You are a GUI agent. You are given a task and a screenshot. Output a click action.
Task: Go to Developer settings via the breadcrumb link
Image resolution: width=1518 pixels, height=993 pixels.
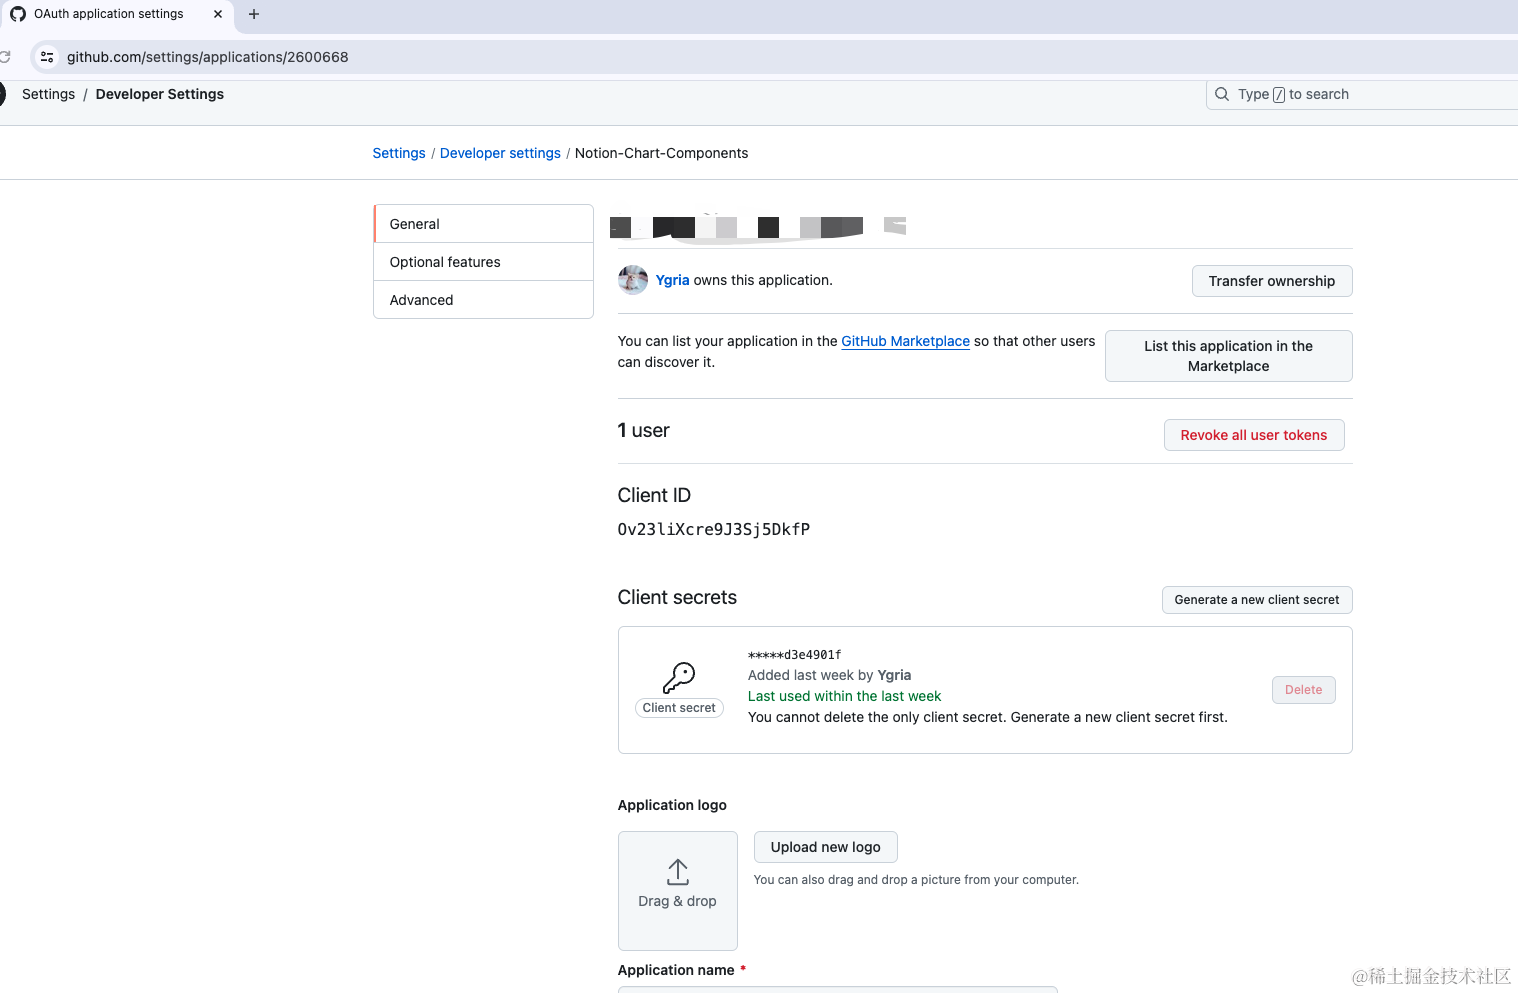[x=500, y=153]
